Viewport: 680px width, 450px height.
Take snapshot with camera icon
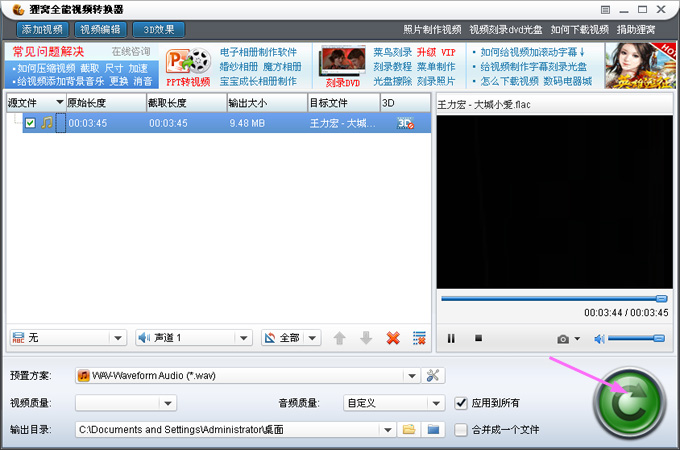(x=563, y=339)
